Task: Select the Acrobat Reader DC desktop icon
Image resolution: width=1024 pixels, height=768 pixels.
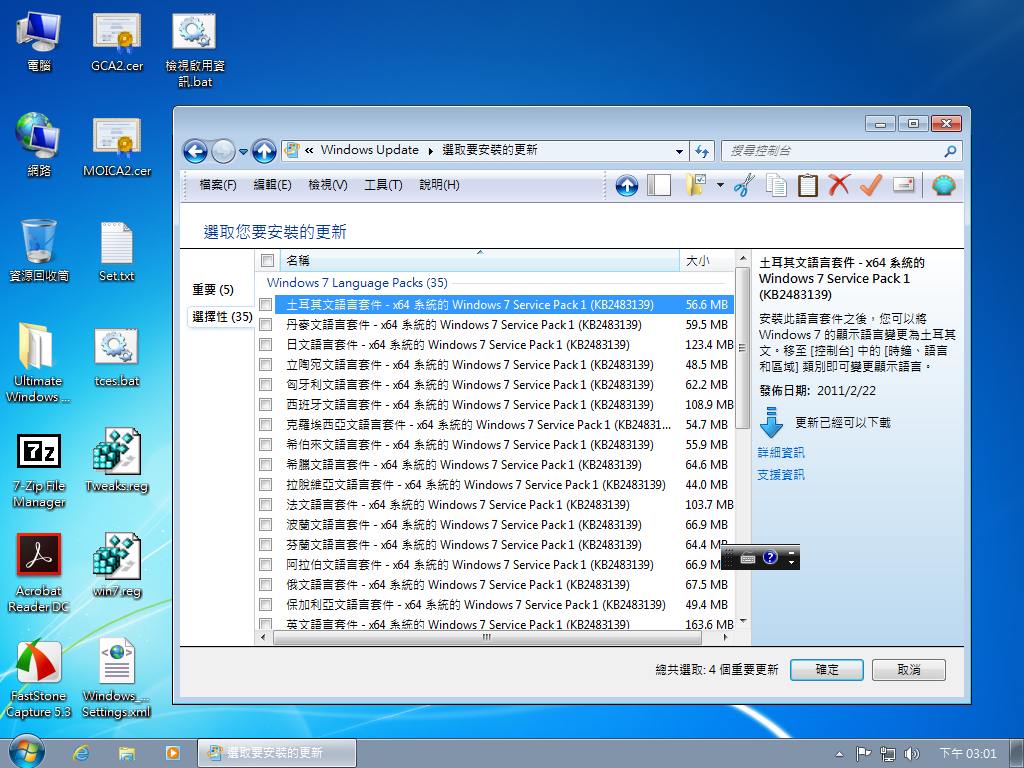Action: coord(39,573)
